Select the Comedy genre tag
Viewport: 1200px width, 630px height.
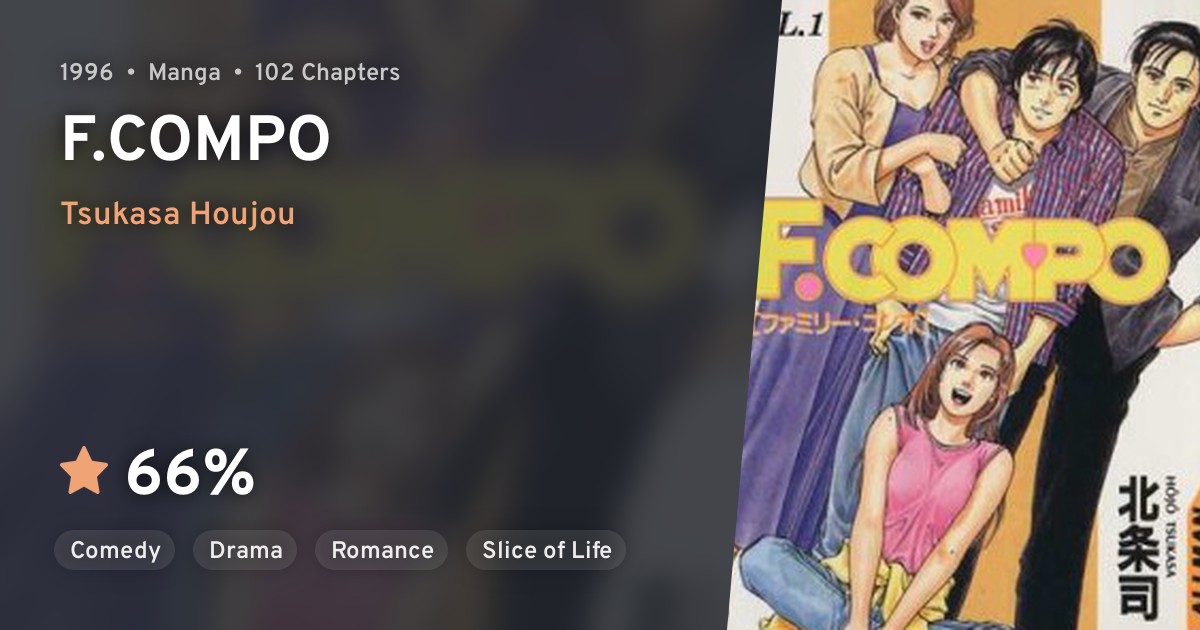point(115,550)
